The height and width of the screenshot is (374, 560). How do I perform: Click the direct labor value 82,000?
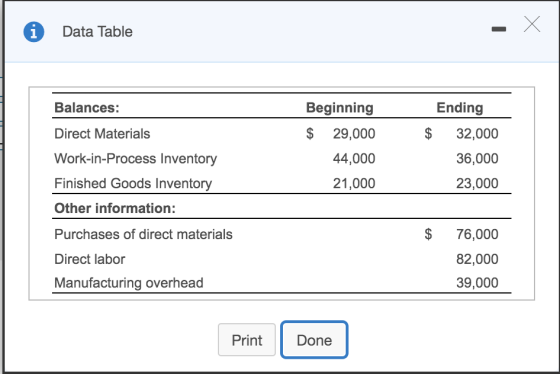point(477,259)
